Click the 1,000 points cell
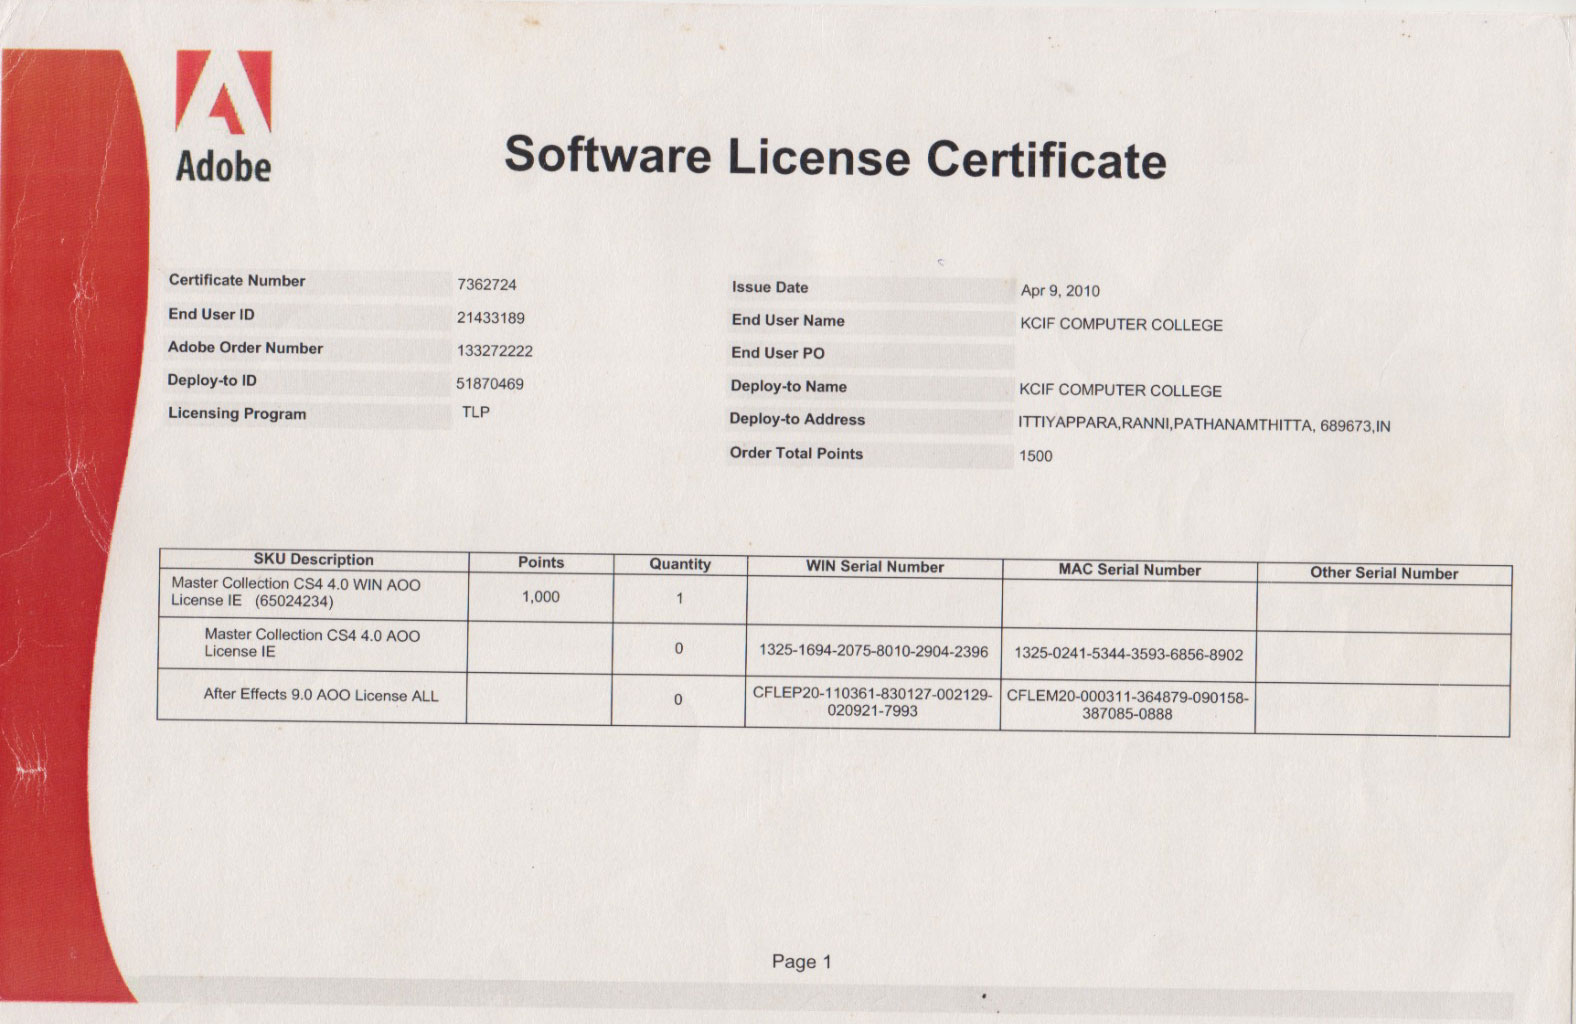The width and height of the screenshot is (1576, 1024). 541,597
